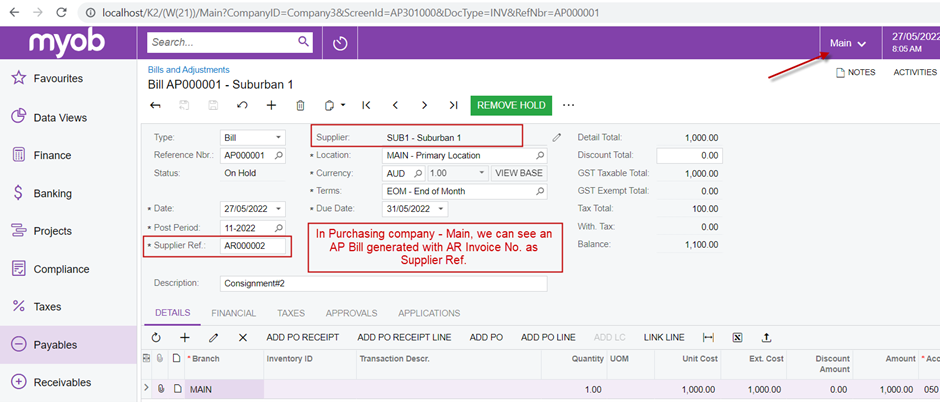Open the Type Bill dropdown

point(278,138)
